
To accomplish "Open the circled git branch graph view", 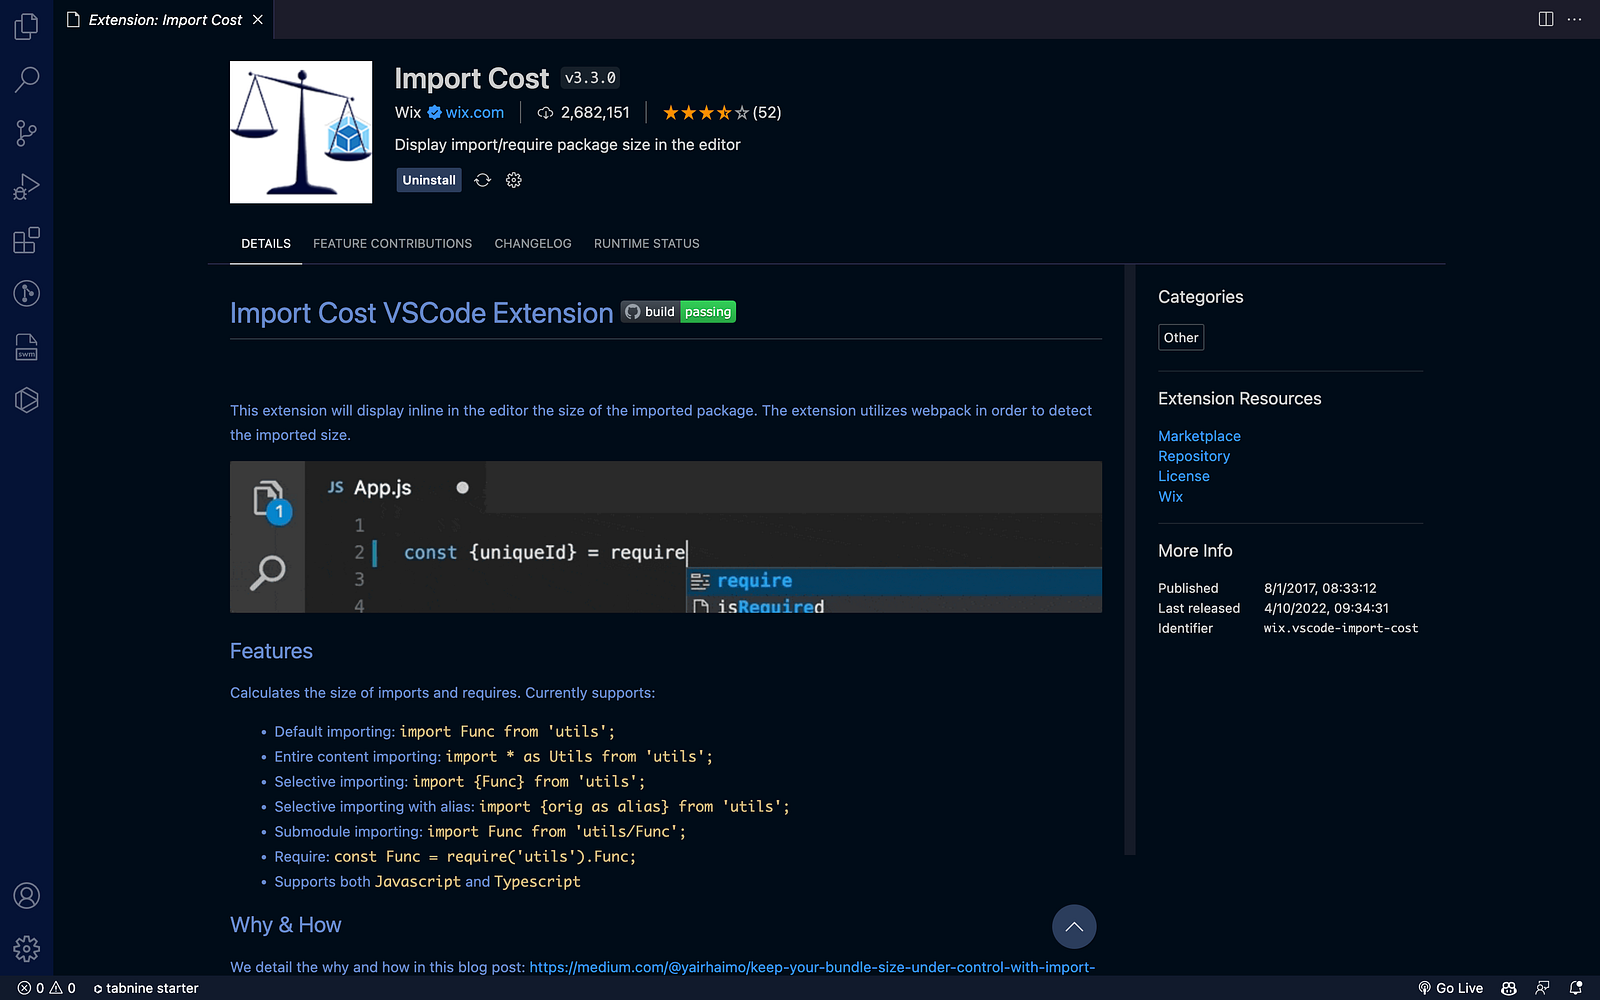I will click(27, 293).
